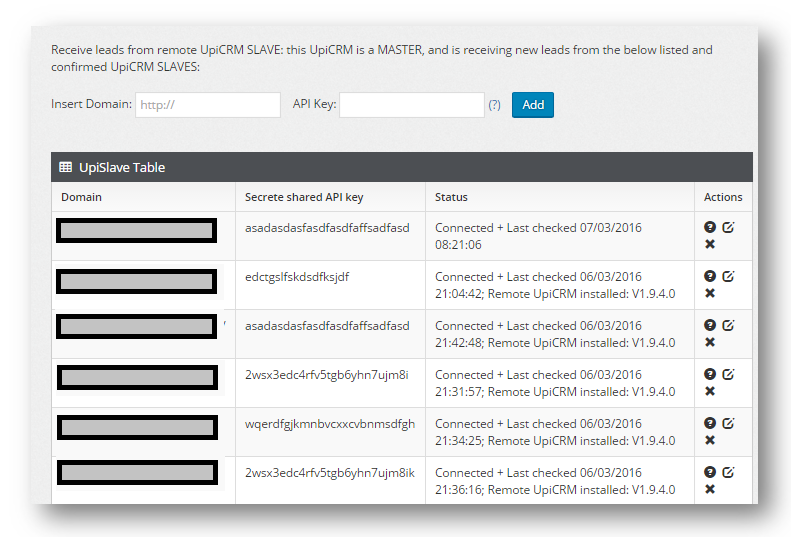Open help for the row checked at 21:36:16
Screen dimensions: 791x537
(710, 472)
